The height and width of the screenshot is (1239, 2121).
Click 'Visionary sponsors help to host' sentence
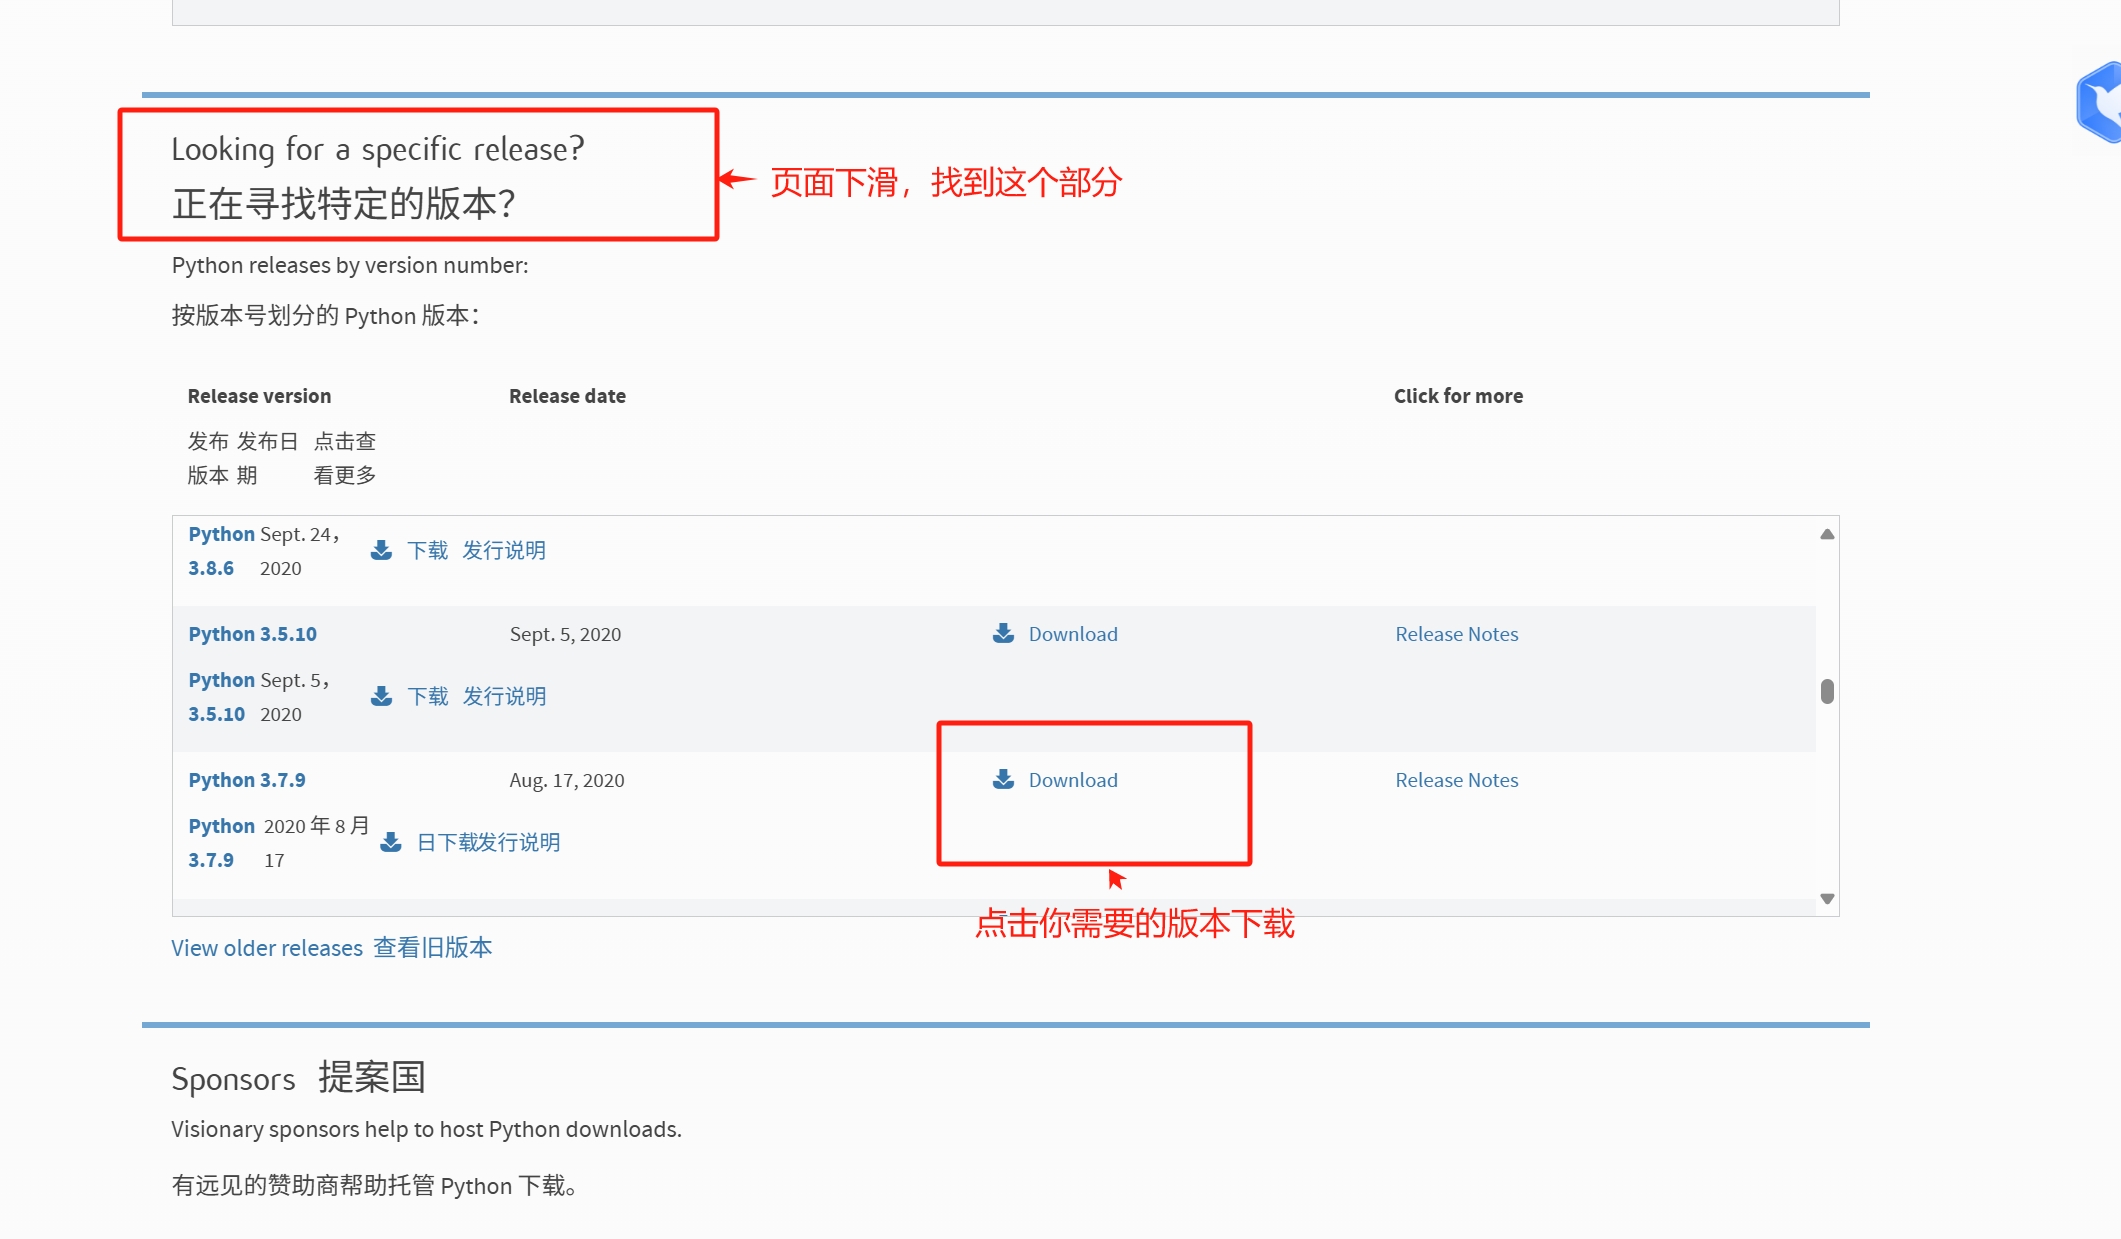click(426, 1129)
